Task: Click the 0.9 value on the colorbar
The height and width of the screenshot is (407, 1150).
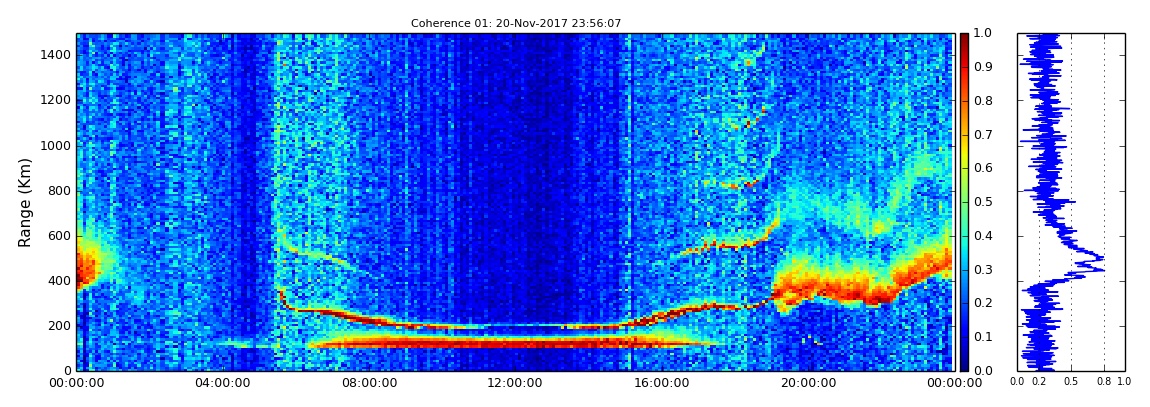Action: tap(981, 67)
